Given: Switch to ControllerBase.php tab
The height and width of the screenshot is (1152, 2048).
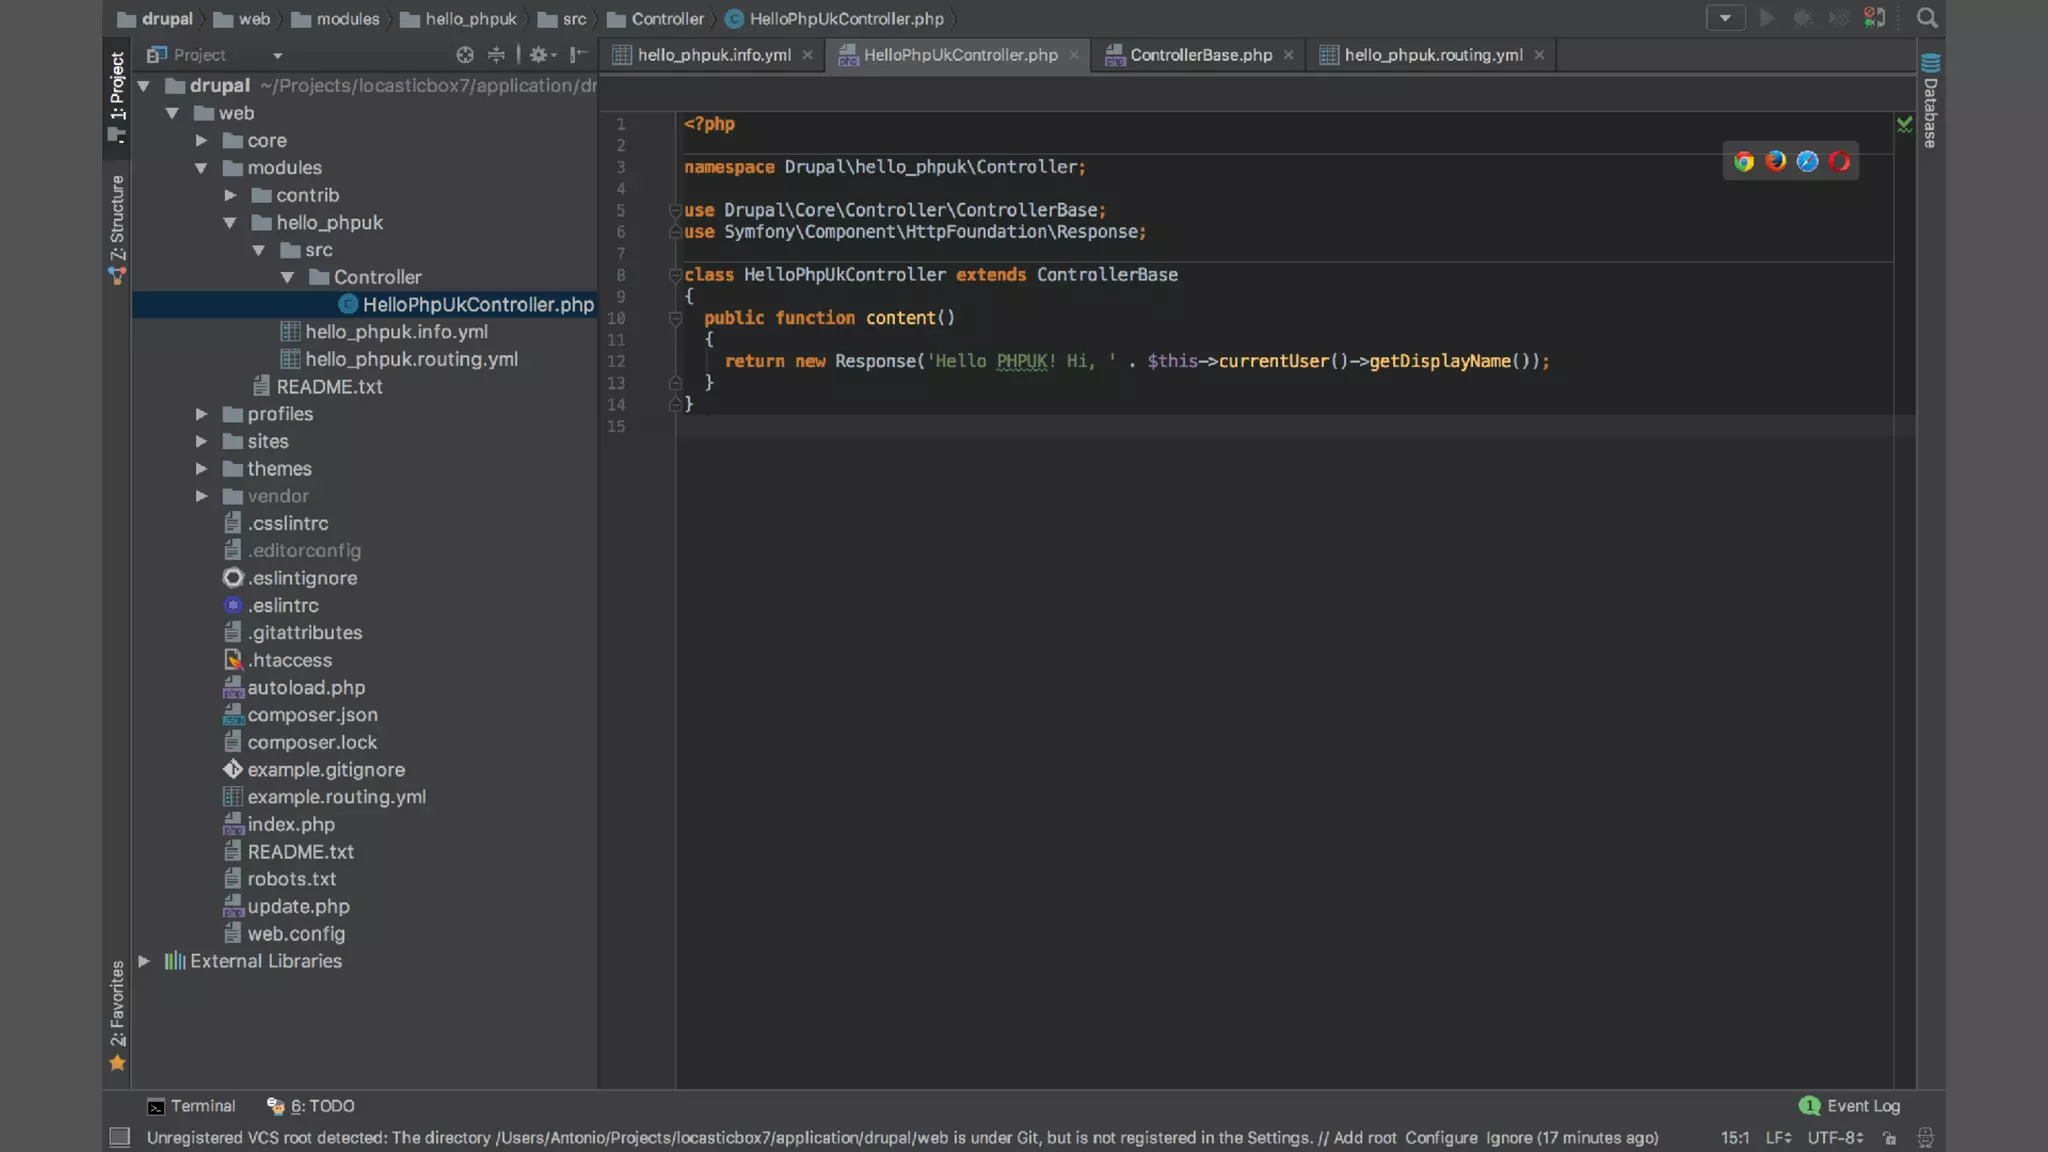Looking at the screenshot, I should (x=1200, y=55).
